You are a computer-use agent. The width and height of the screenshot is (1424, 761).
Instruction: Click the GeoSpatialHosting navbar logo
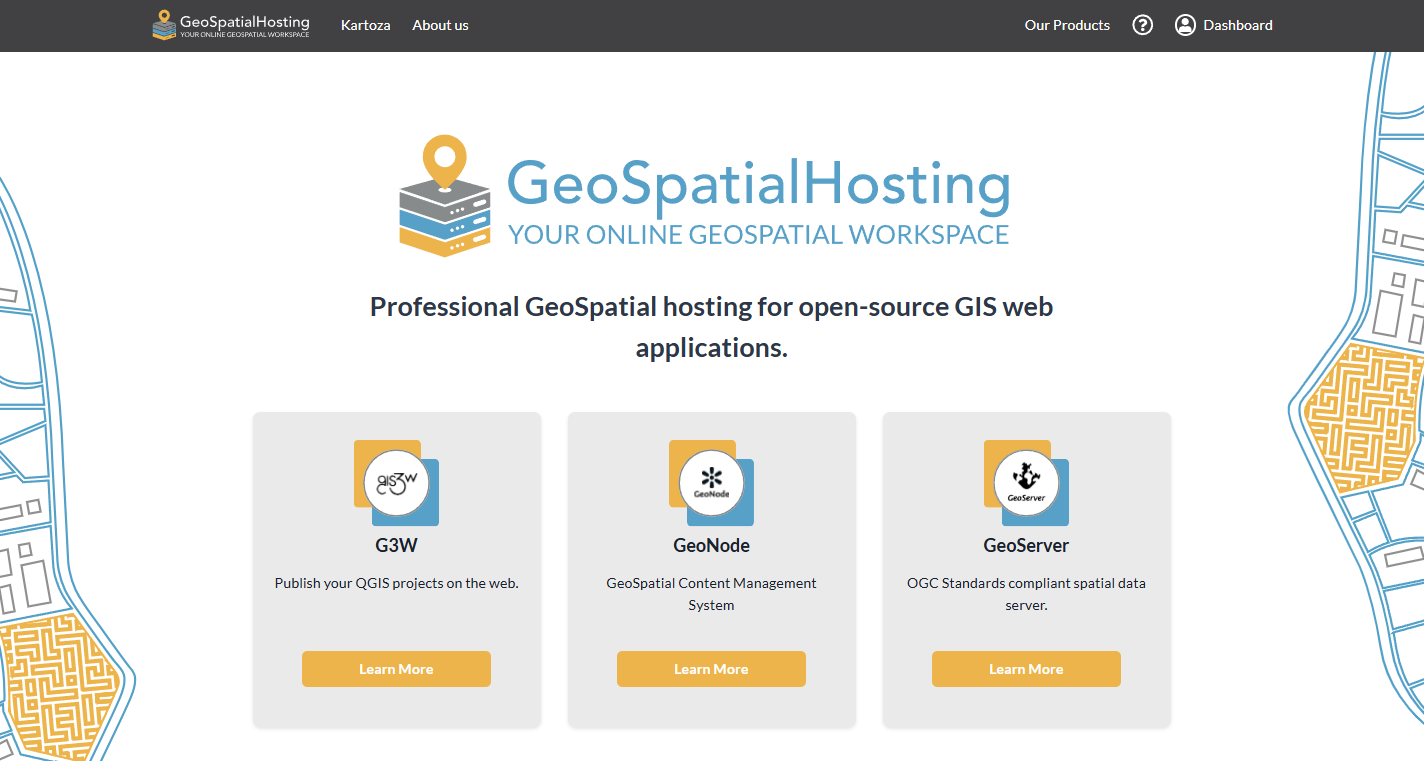pos(231,25)
